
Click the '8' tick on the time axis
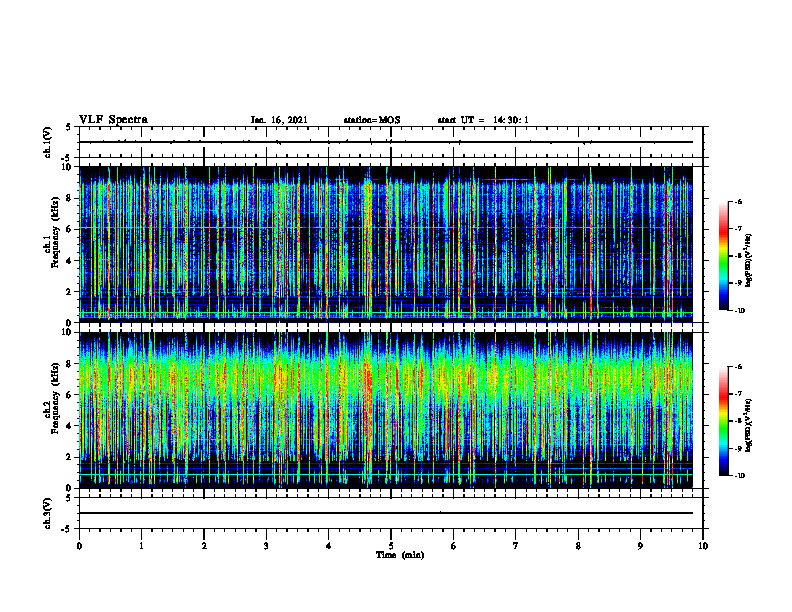coord(578,546)
